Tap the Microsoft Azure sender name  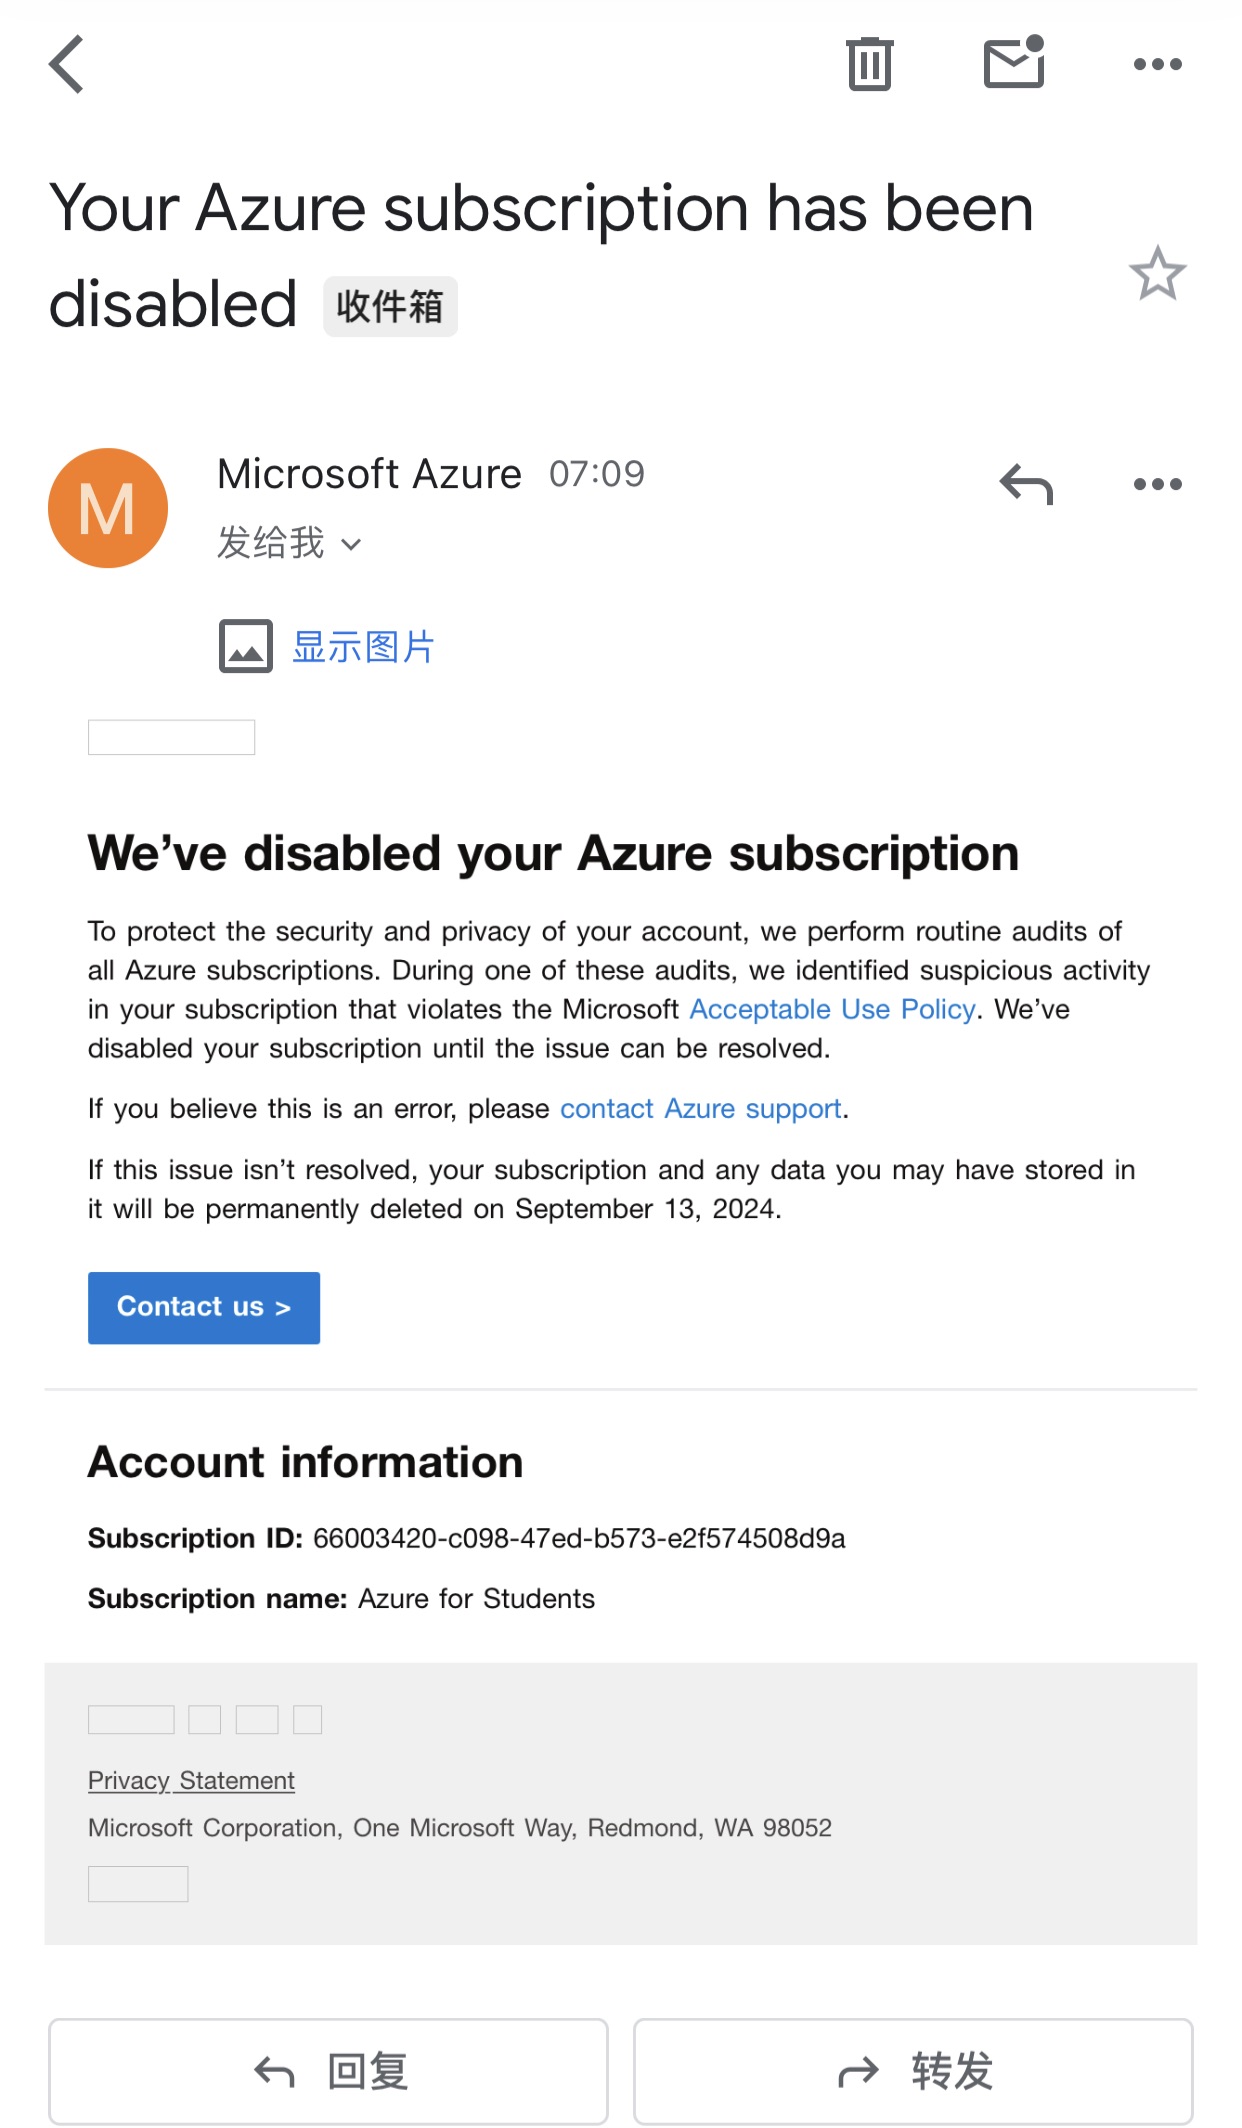[x=369, y=474]
